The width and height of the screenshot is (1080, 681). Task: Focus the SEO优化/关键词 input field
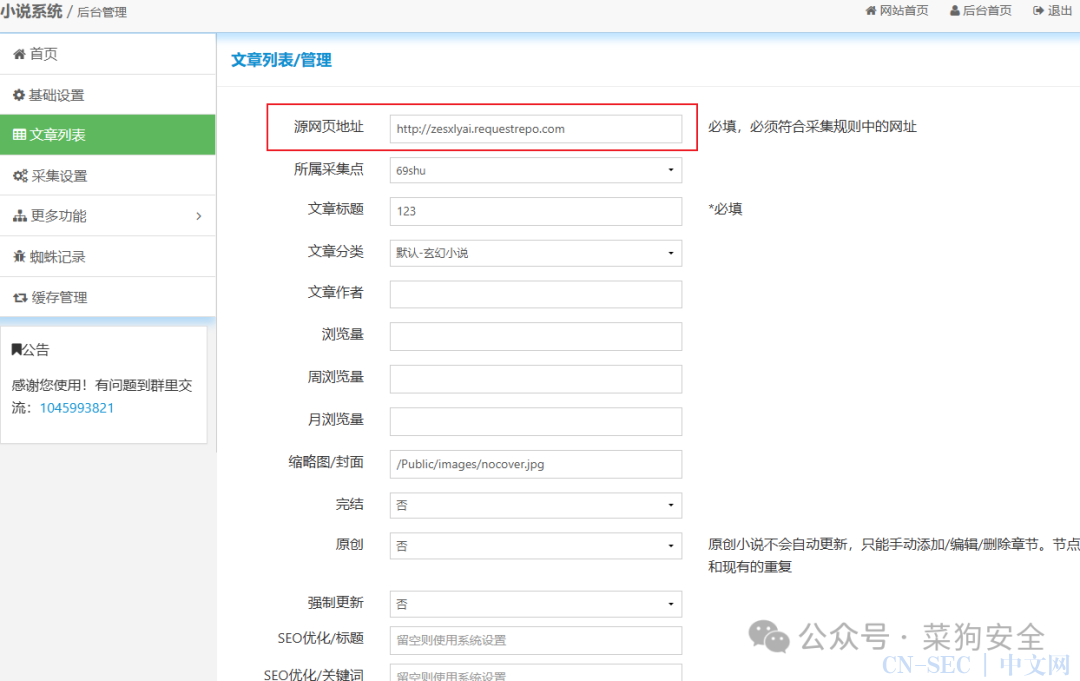pos(536,674)
